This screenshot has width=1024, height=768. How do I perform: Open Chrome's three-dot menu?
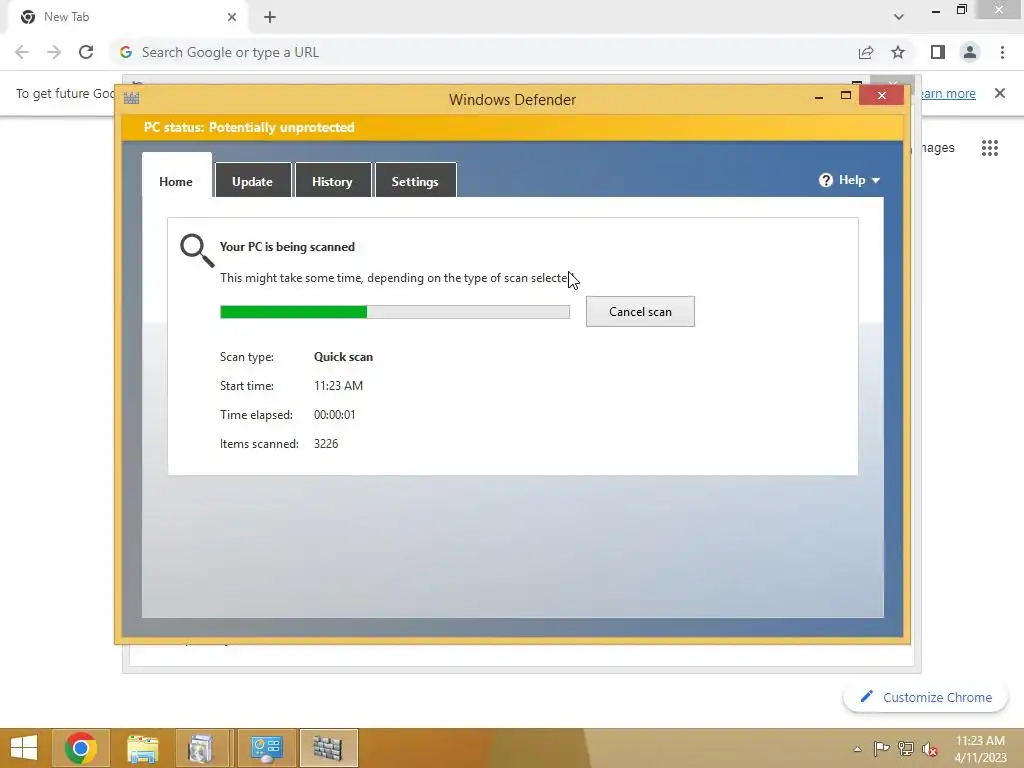[x=1002, y=52]
